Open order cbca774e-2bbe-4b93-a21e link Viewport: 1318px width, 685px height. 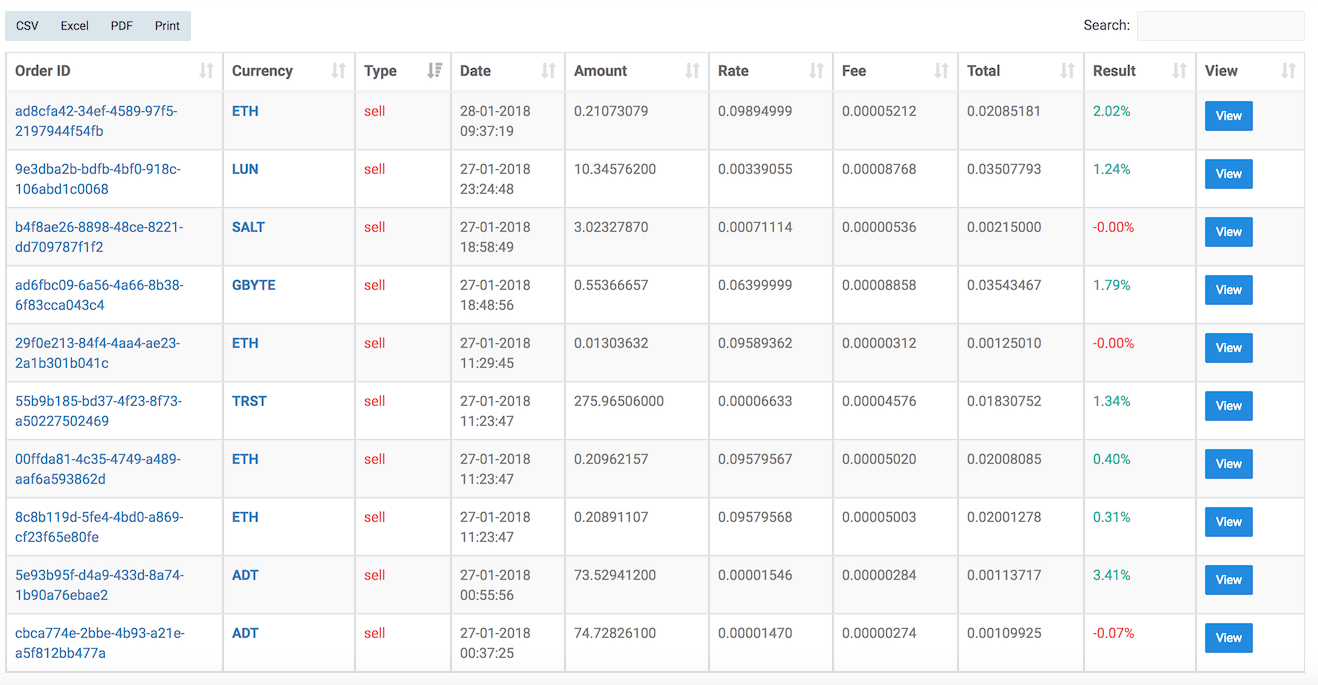click(100, 643)
